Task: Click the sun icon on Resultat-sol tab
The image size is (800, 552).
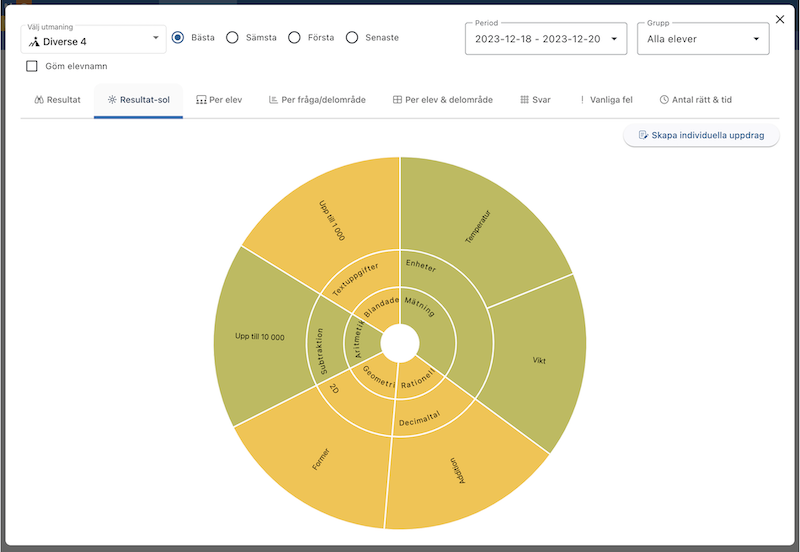Action: (112, 100)
